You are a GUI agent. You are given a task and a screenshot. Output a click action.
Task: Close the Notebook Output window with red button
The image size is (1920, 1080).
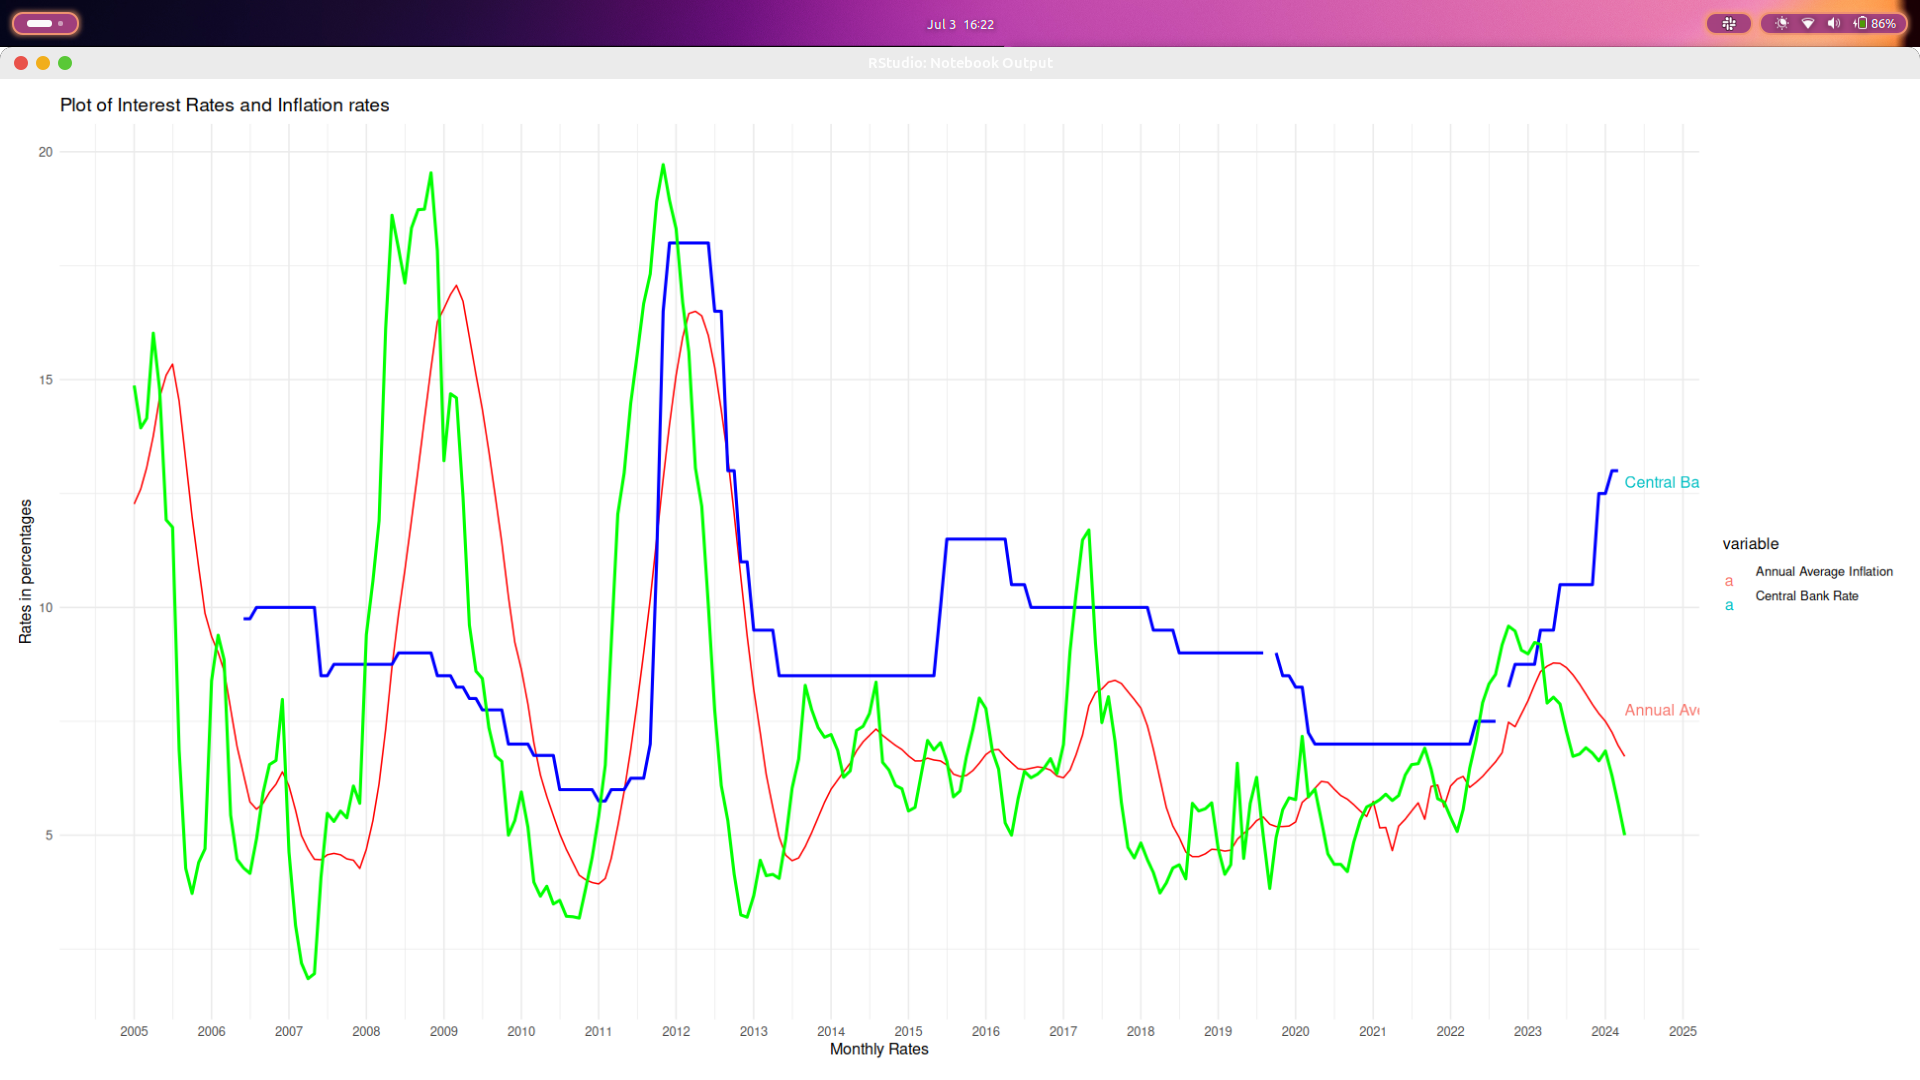pyautogui.click(x=21, y=63)
